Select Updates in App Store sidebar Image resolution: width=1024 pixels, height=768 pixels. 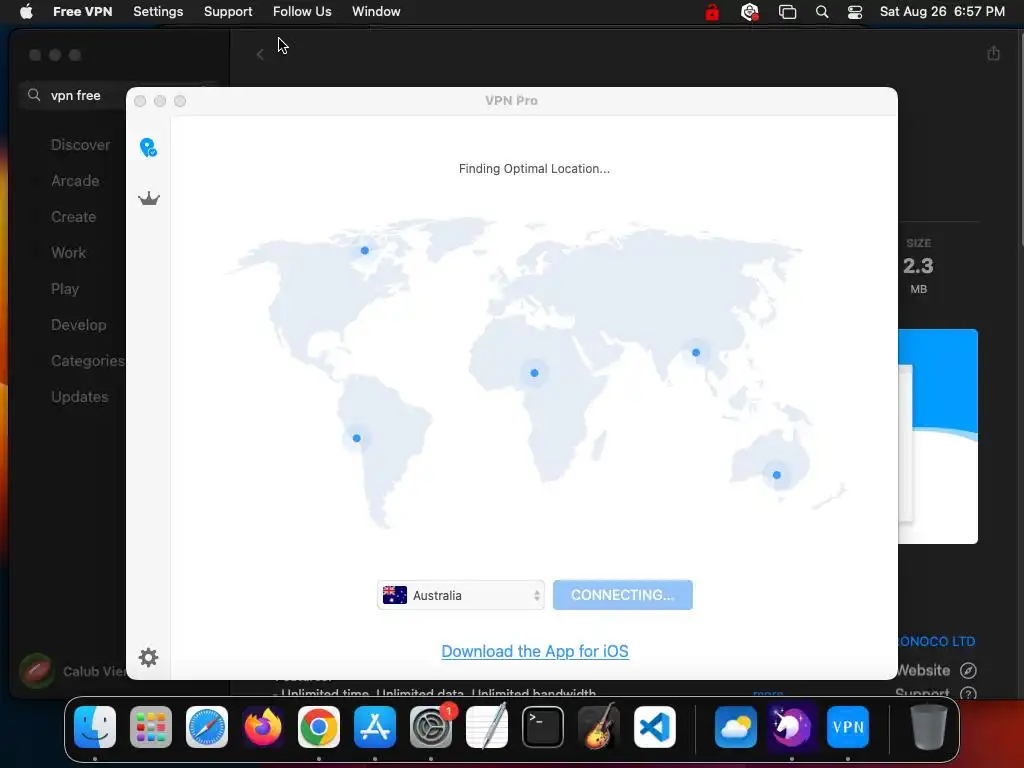tap(80, 396)
